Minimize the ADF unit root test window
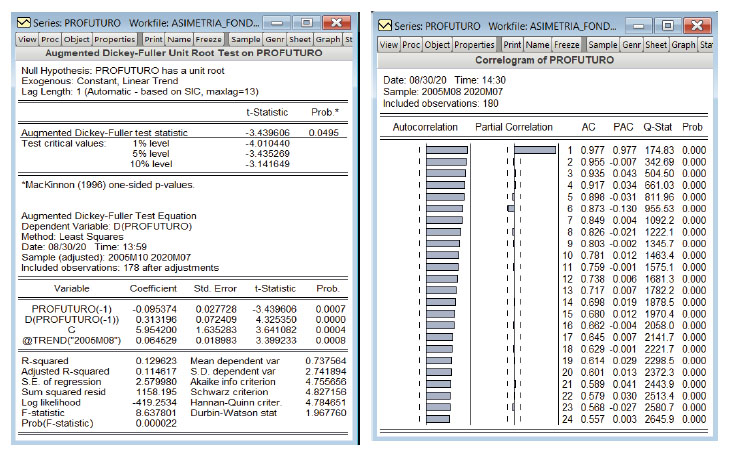The width and height of the screenshot is (736, 450). click(277, 23)
